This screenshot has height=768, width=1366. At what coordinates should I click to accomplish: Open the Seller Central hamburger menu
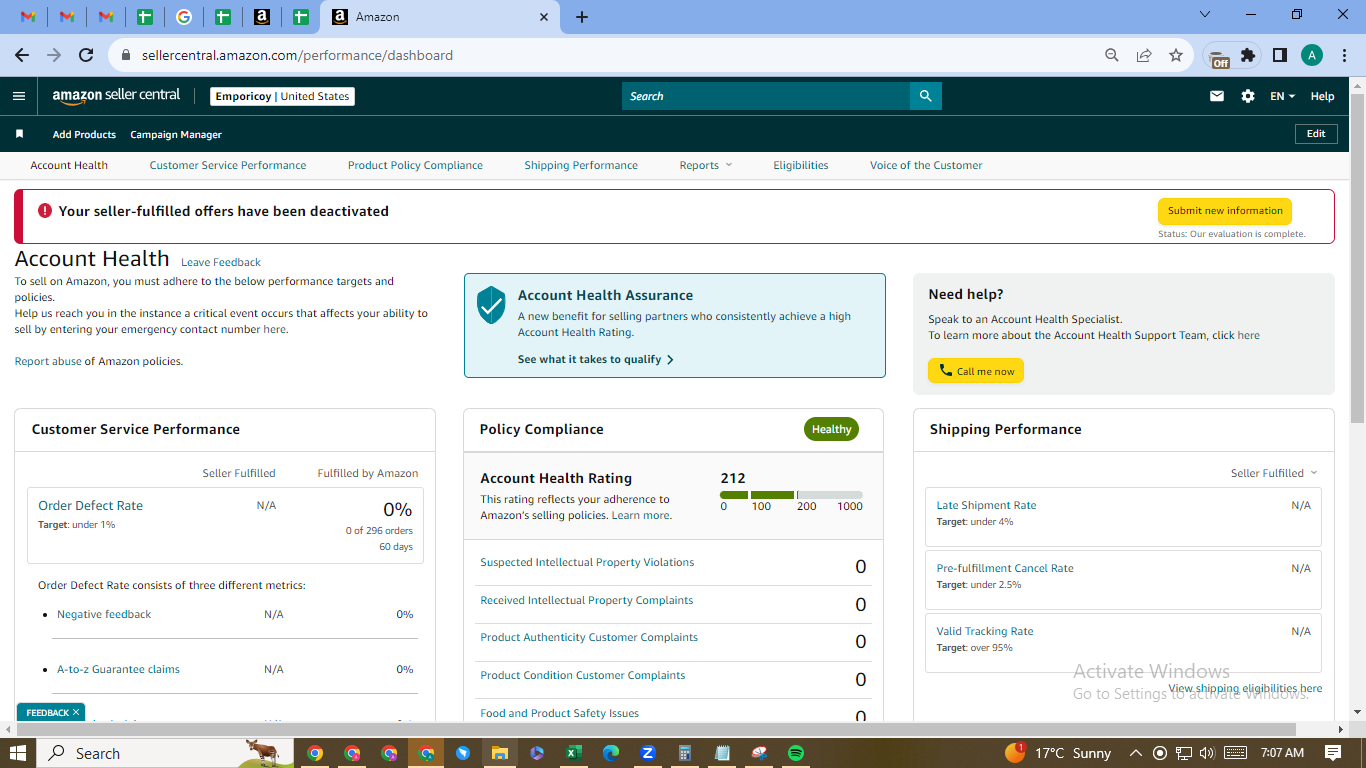[19, 96]
